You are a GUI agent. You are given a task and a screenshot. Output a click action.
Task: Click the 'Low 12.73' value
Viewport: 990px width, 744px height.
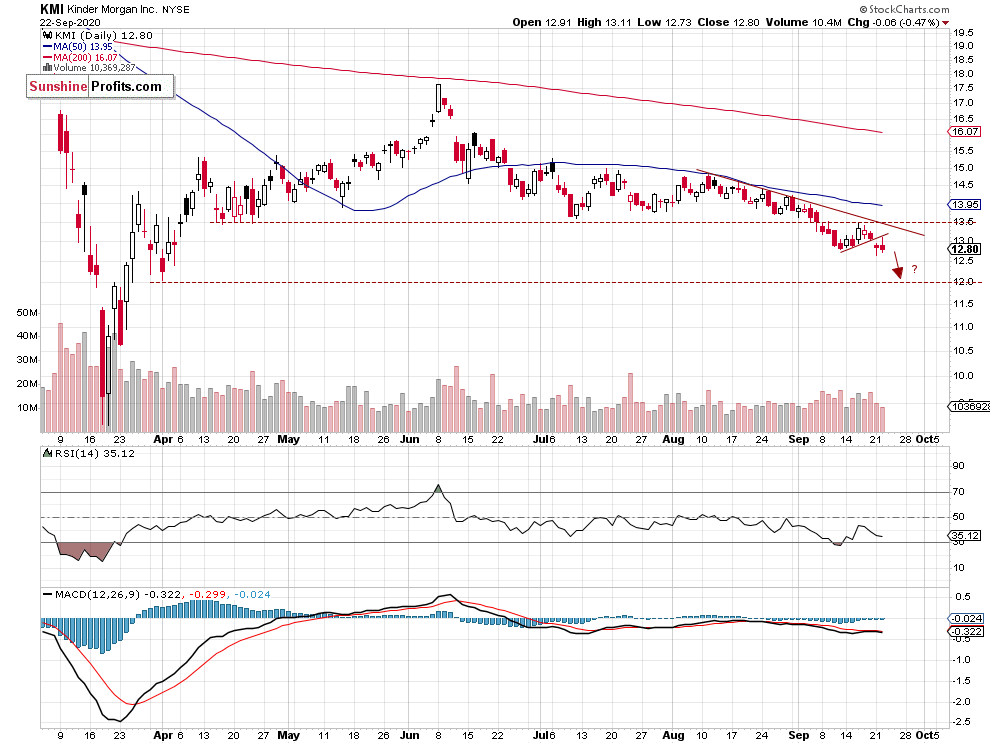click(x=664, y=22)
